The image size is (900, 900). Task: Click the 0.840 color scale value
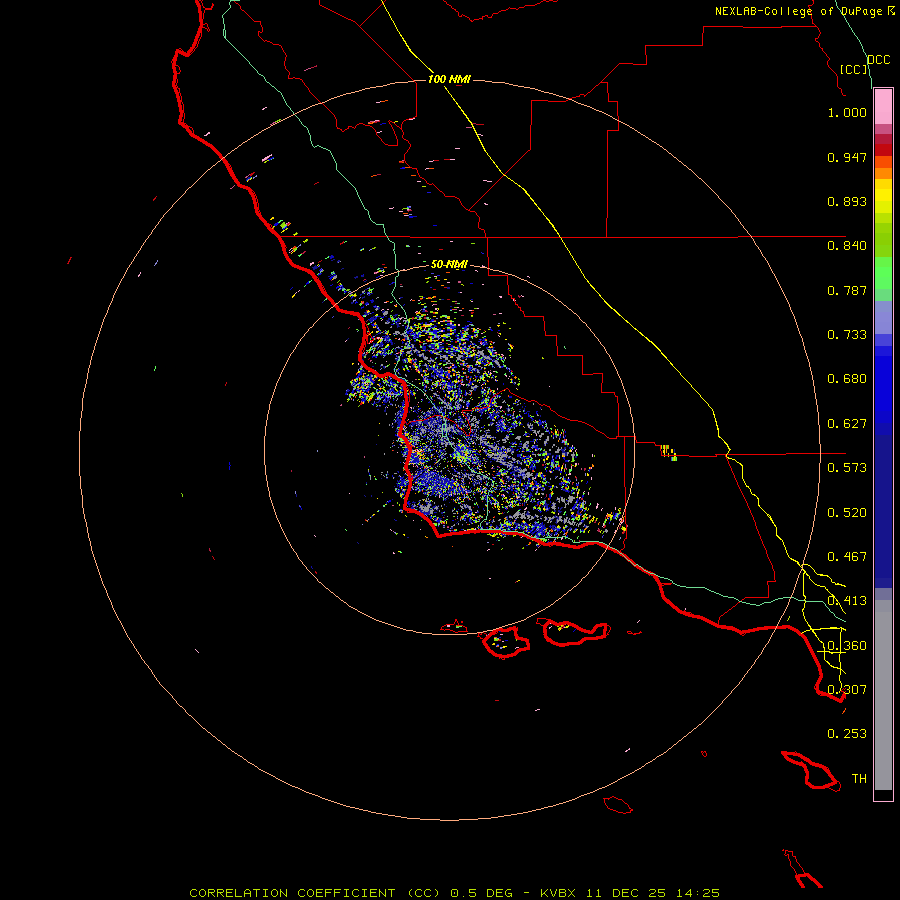tap(847, 246)
